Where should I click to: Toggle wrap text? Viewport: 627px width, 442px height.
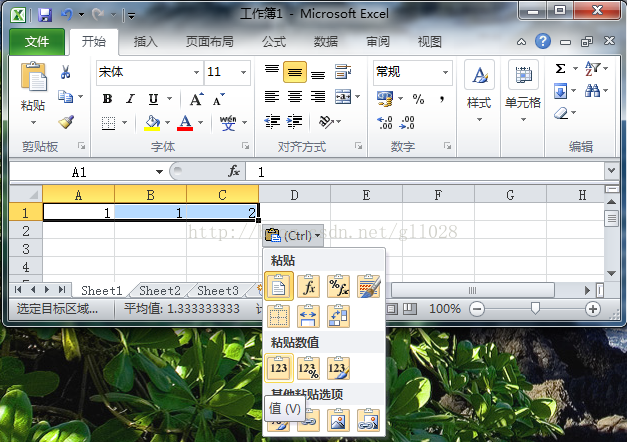[343, 72]
